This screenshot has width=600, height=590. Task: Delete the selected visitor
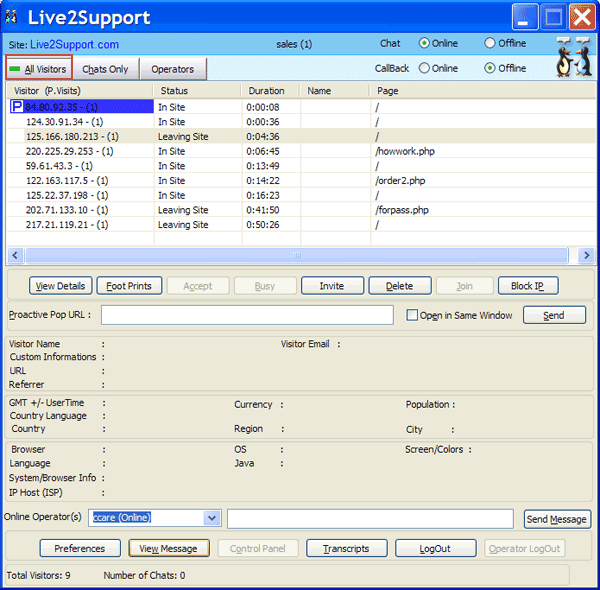tap(399, 286)
